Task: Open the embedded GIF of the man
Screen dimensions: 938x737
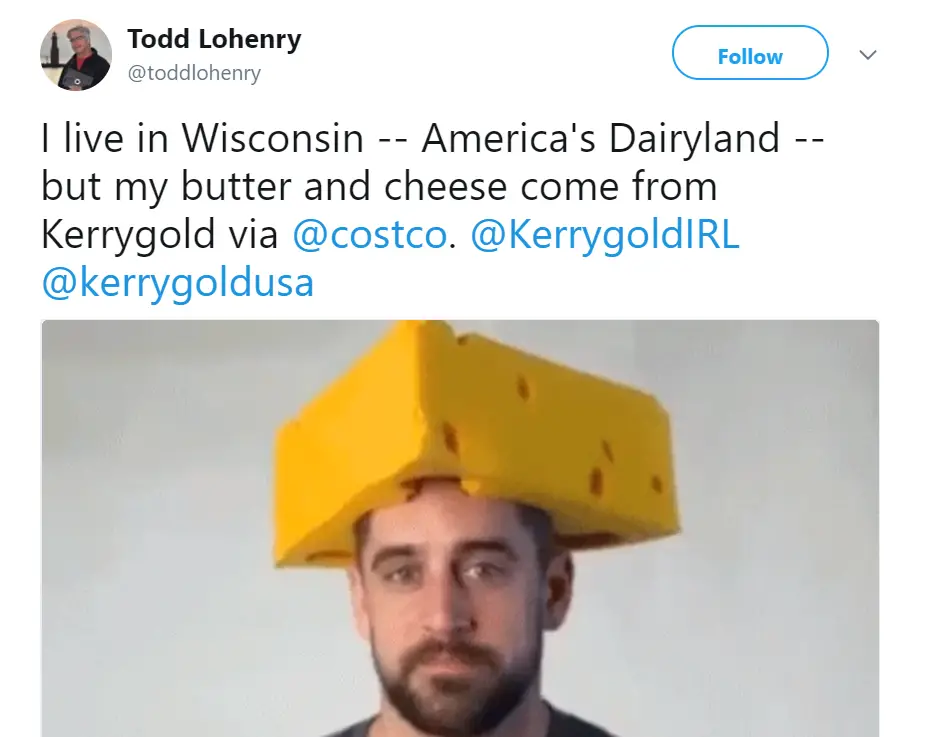Action: 459,529
